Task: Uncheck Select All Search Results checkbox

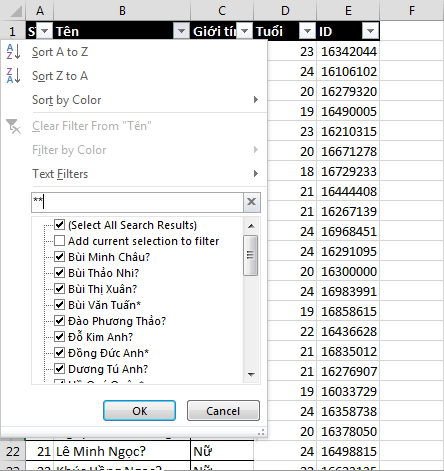Action: [x=60, y=225]
